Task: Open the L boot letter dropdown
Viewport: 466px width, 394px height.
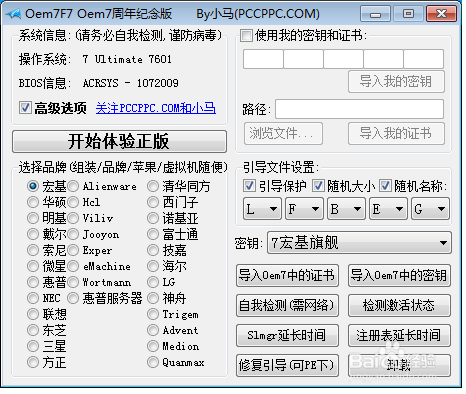Action: click(x=262, y=209)
